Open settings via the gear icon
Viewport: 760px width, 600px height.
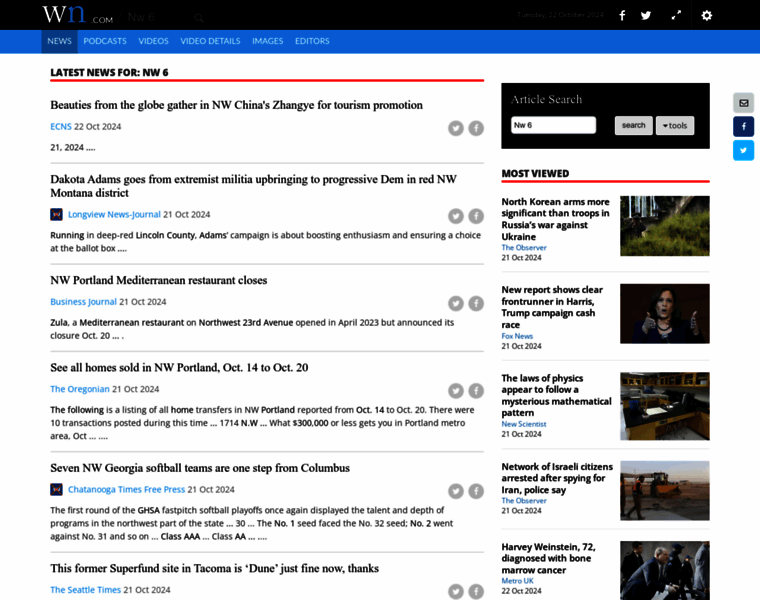[706, 16]
